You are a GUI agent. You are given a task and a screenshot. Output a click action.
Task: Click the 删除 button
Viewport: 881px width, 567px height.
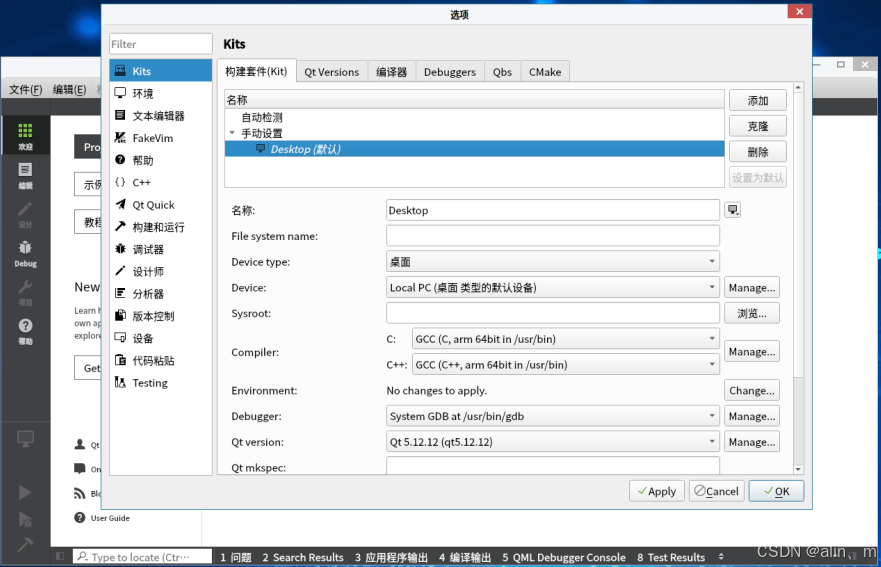(757, 152)
